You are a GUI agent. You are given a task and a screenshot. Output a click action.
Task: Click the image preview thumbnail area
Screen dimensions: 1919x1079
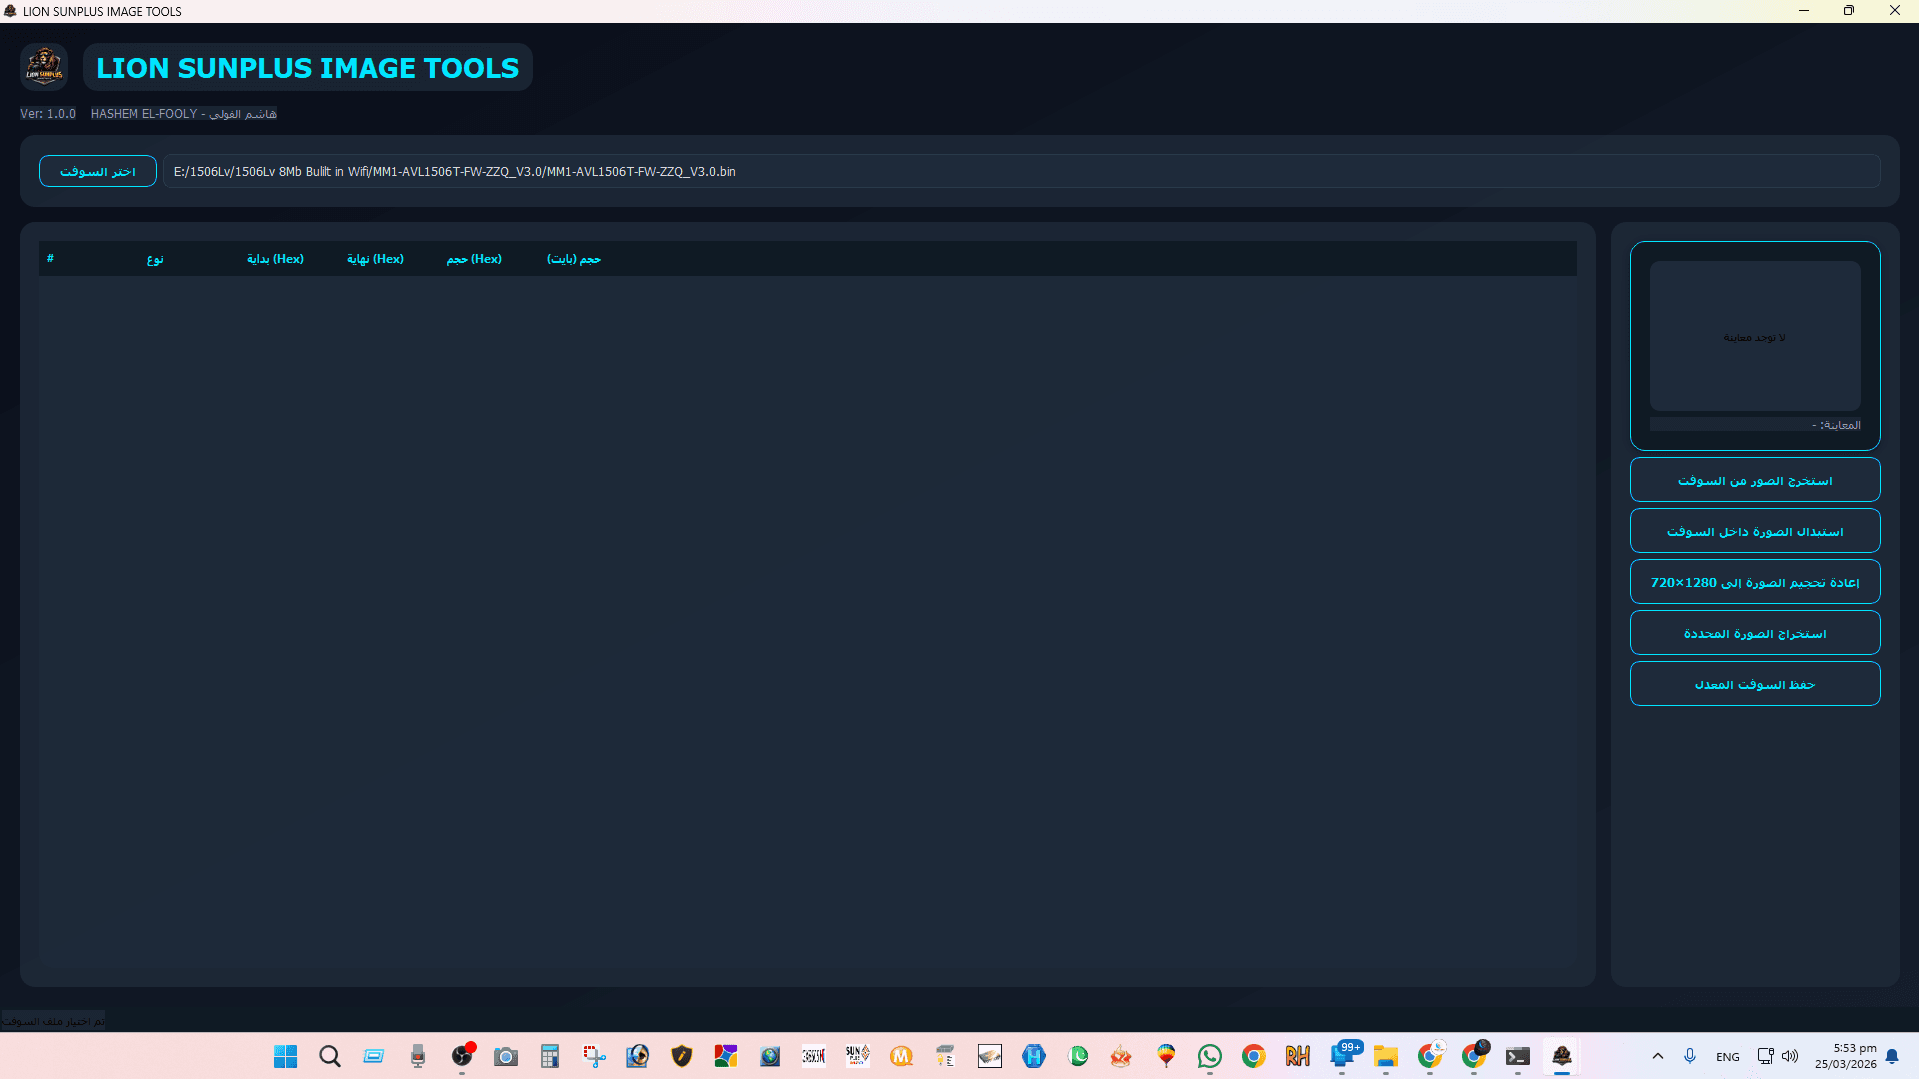[x=1754, y=336]
